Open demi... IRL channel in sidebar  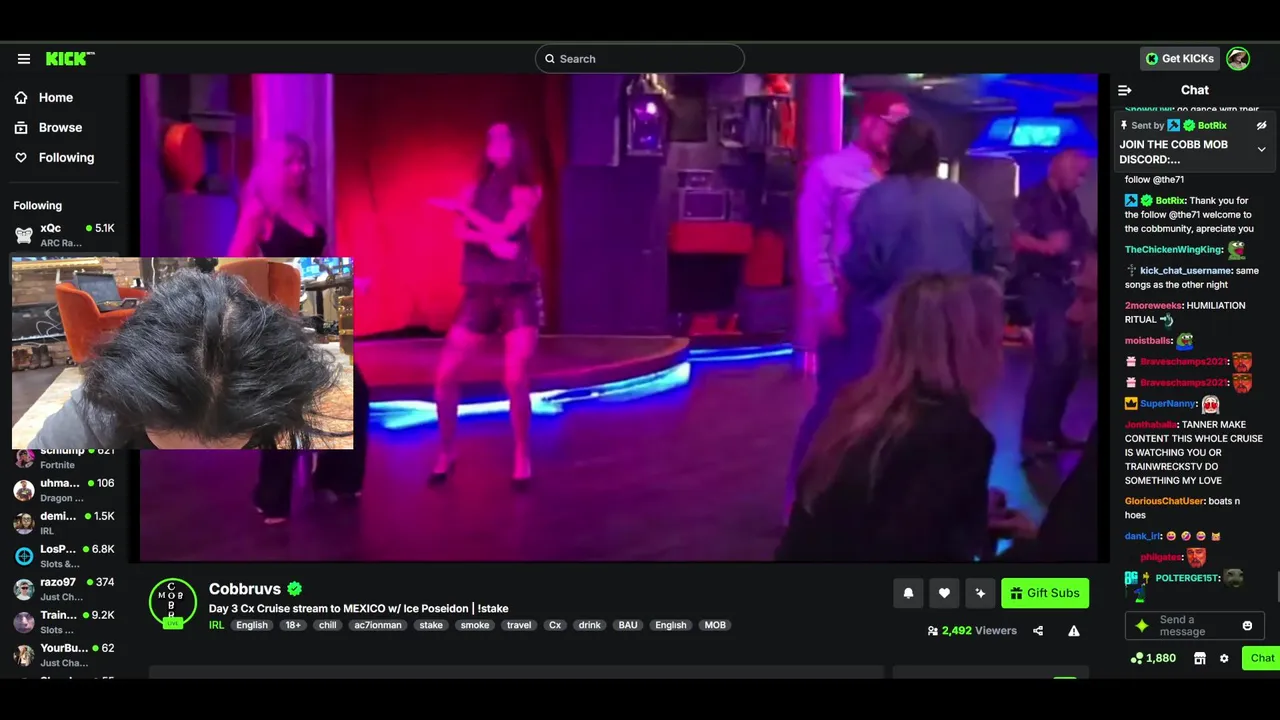click(64, 523)
